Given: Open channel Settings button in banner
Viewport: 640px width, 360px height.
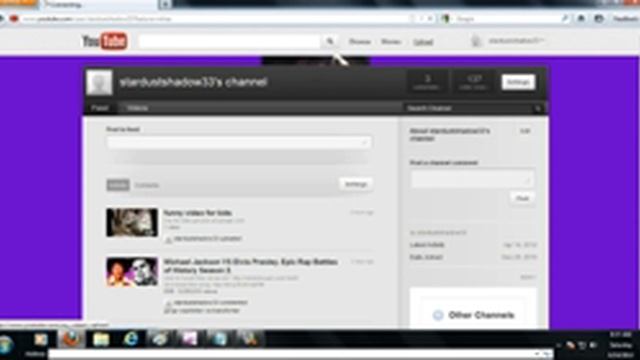Looking at the screenshot, I should (x=518, y=82).
